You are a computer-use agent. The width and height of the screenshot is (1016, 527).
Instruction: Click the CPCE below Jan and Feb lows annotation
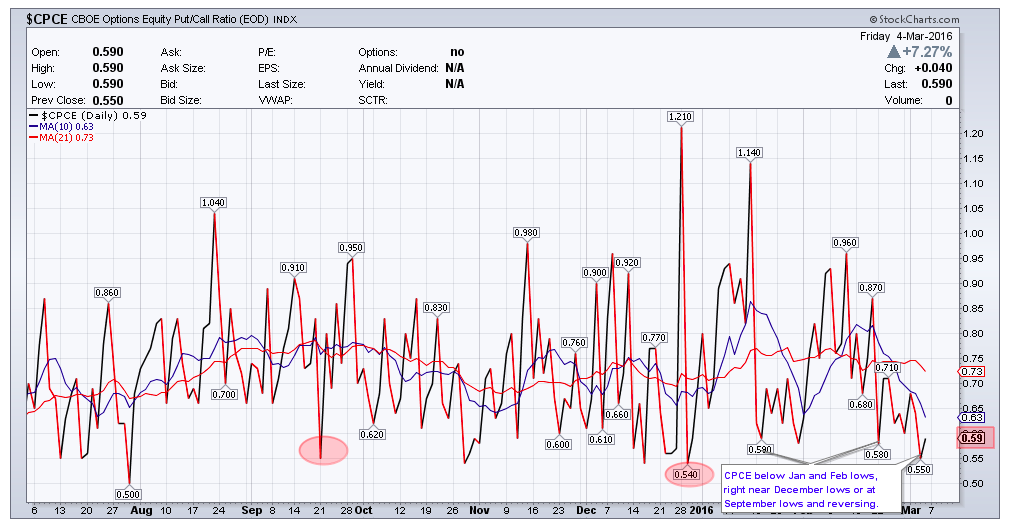(x=810, y=489)
